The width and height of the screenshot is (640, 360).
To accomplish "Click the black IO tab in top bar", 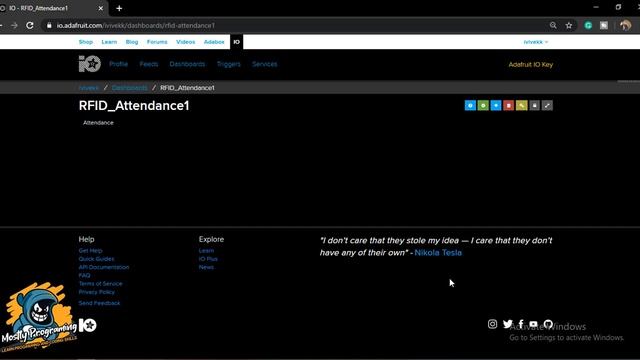I will click(236, 42).
